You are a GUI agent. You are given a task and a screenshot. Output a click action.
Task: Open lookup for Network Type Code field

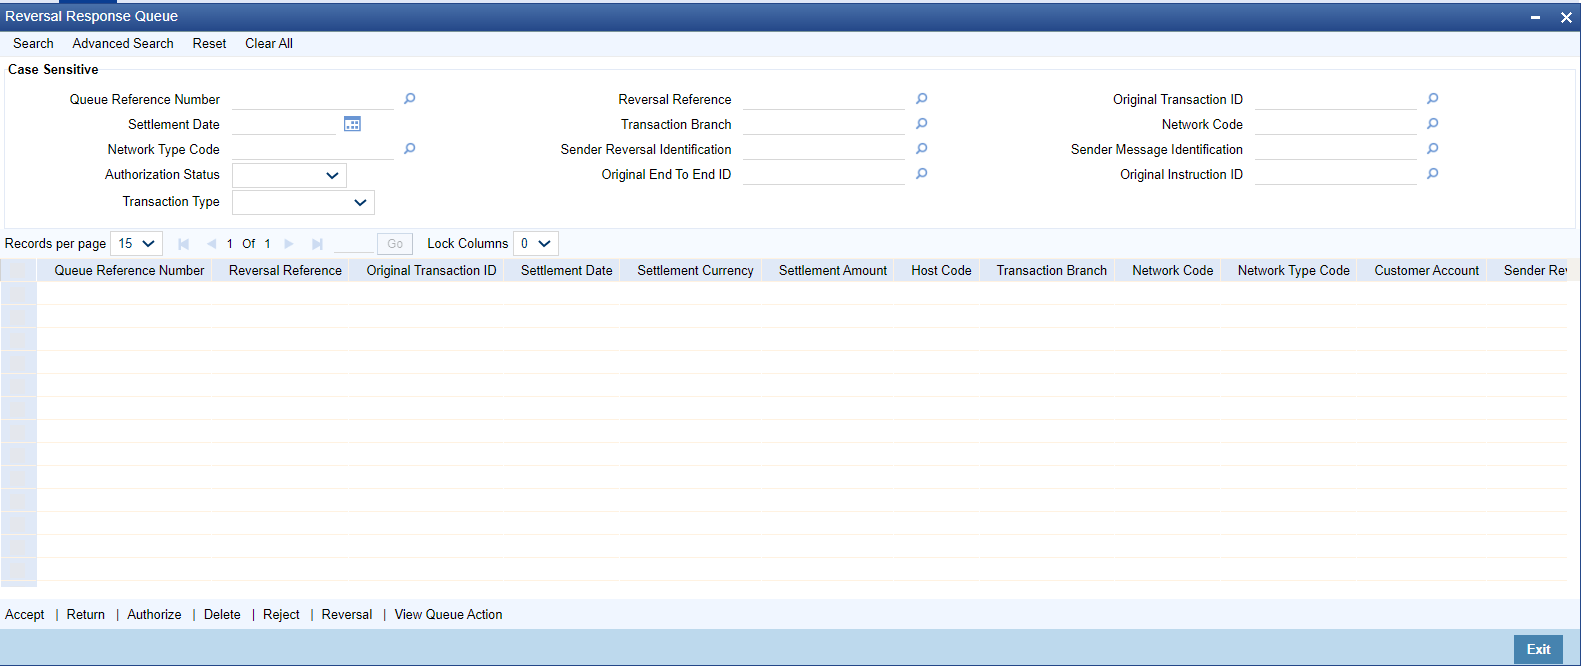pyautogui.click(x=409, y=149)
